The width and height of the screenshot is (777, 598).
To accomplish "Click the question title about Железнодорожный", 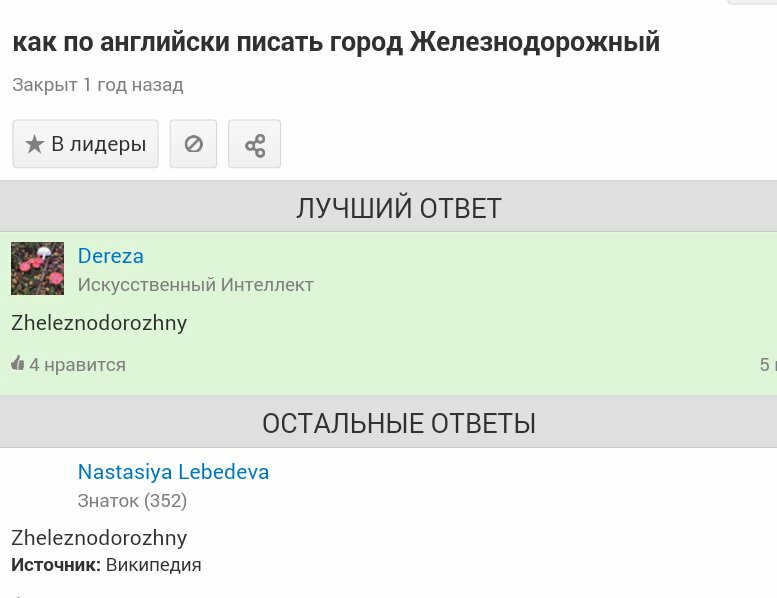I will coord(336,42).
